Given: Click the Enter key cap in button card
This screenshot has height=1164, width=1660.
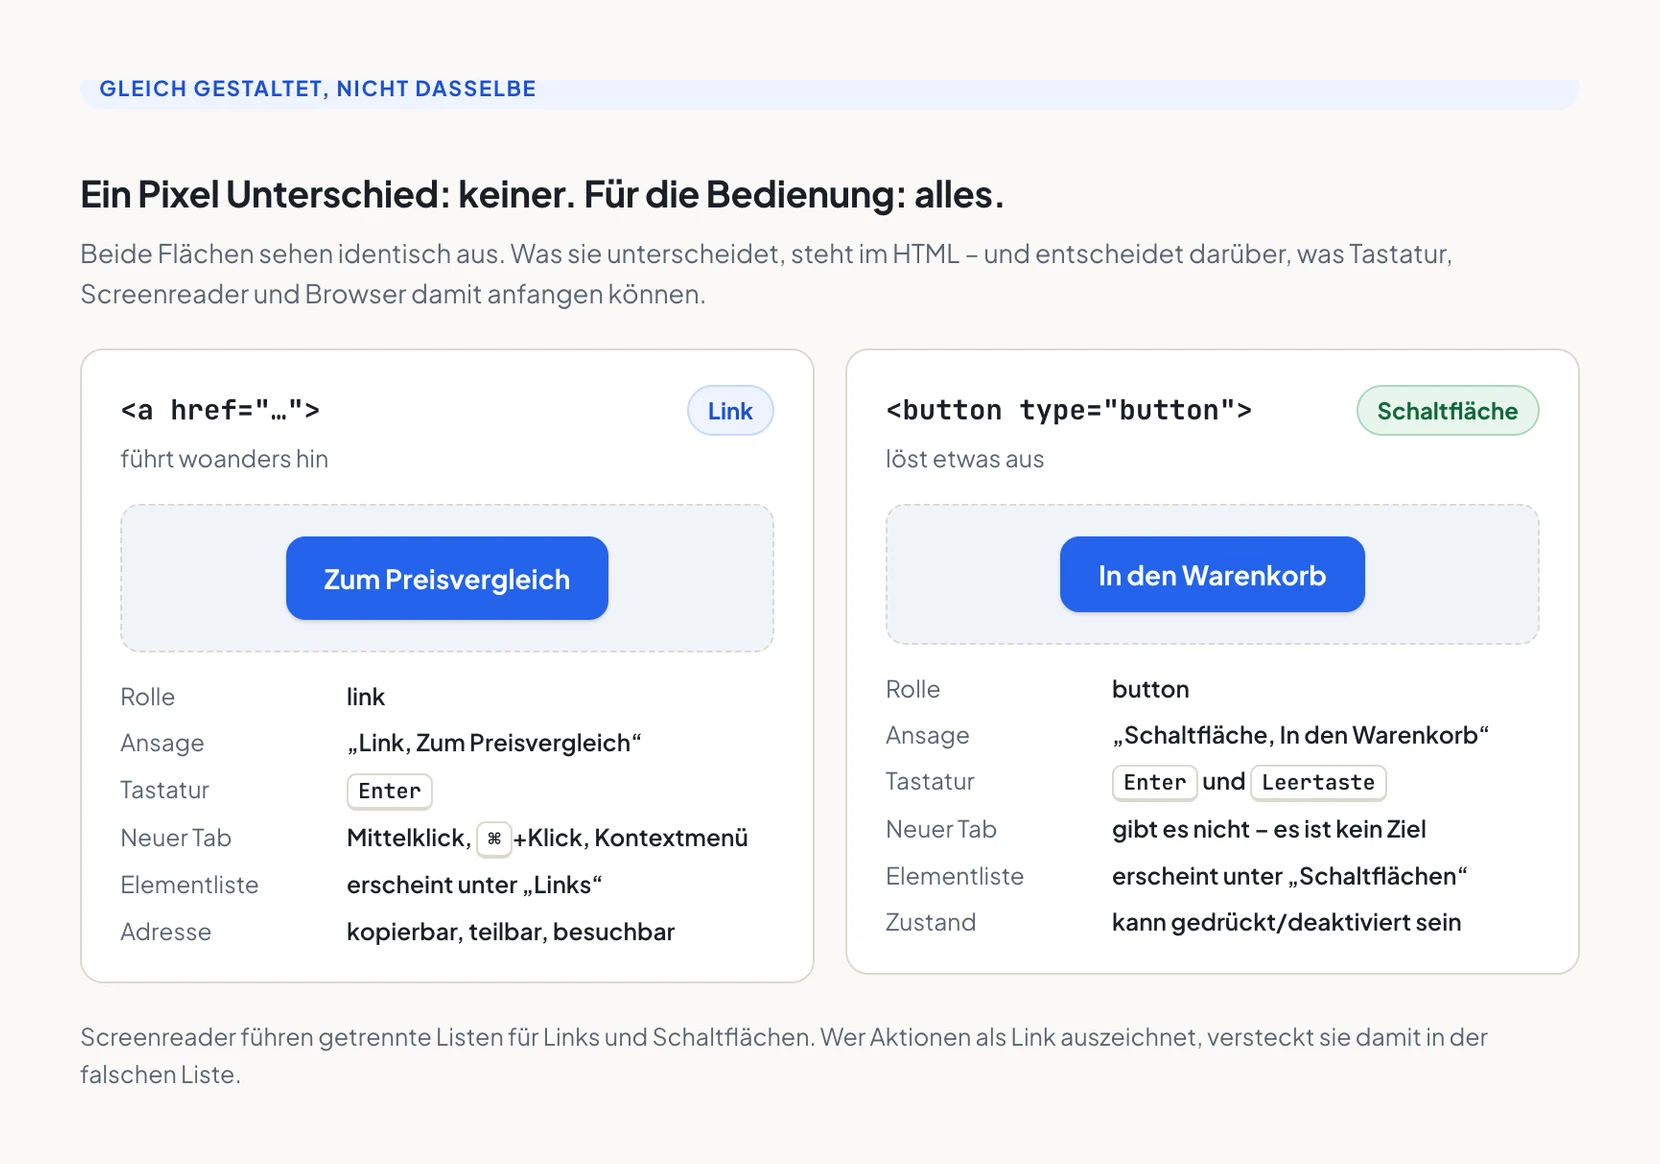Looking at the screenshot, I should [x=1154, y=782].
